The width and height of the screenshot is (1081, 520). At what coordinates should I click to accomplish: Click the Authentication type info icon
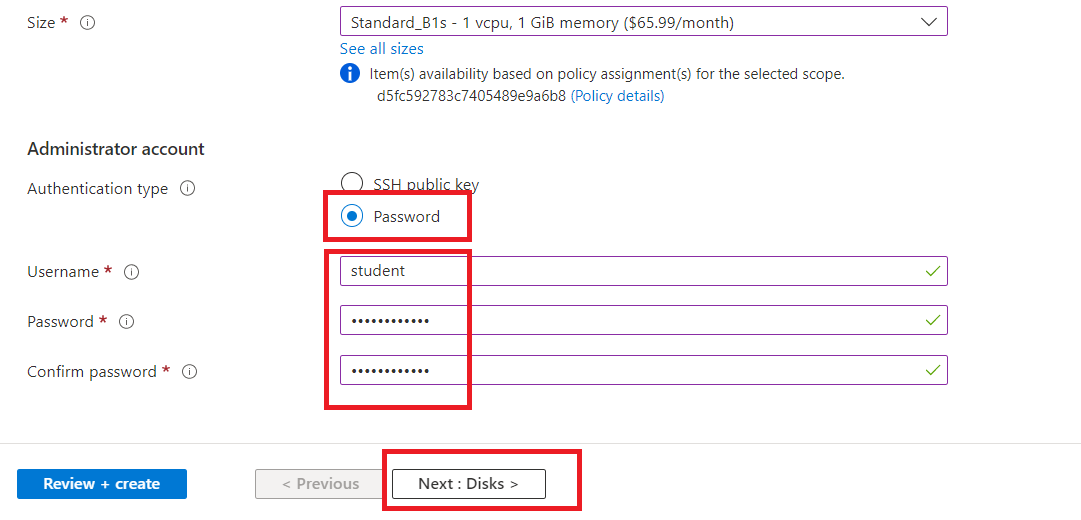tap(187, 189)
